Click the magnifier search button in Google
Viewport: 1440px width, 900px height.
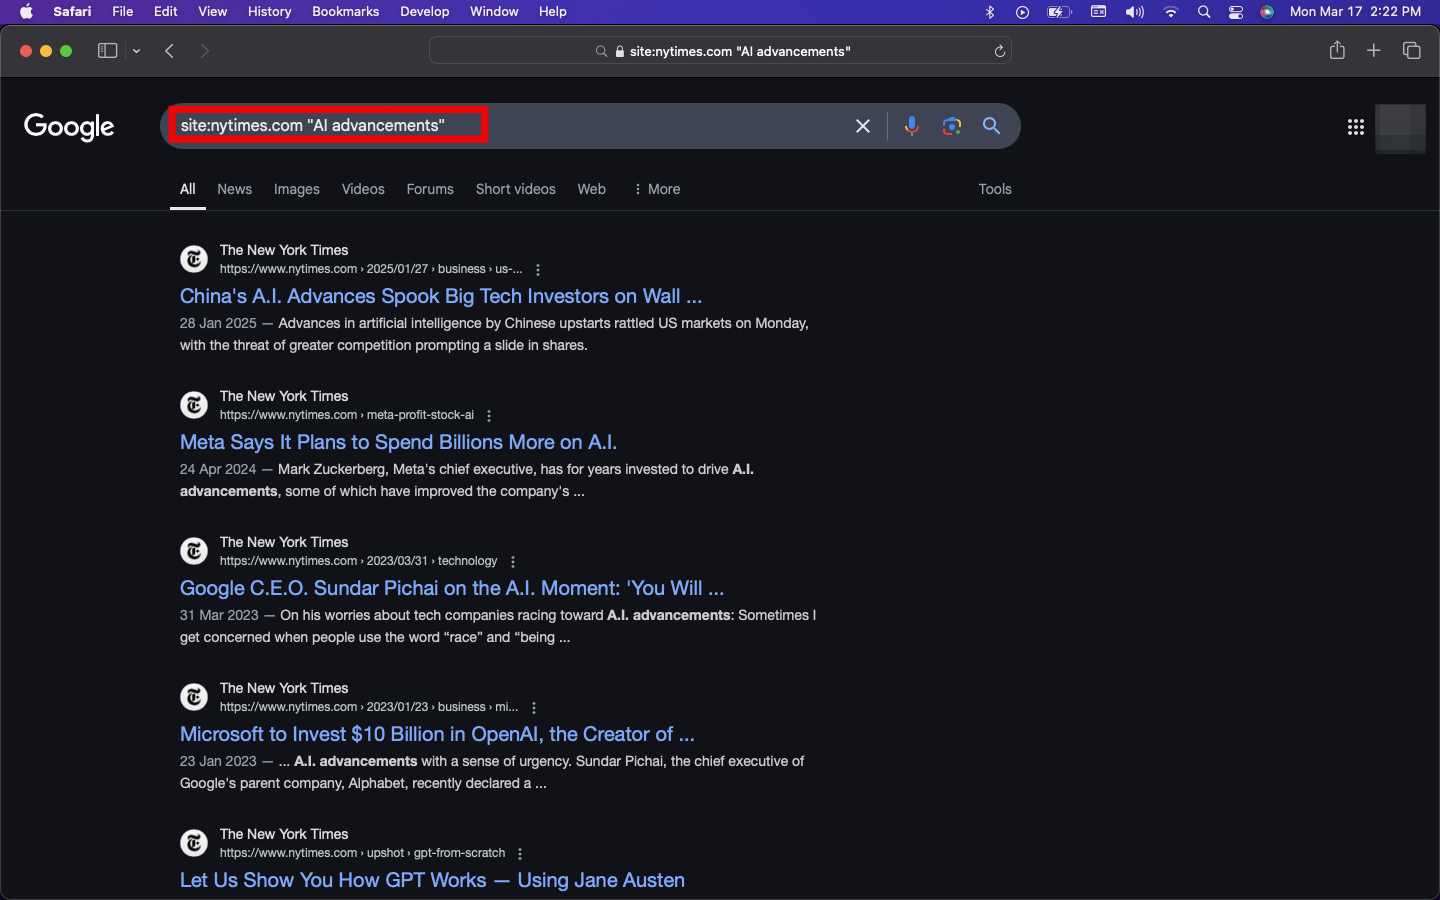991,126
